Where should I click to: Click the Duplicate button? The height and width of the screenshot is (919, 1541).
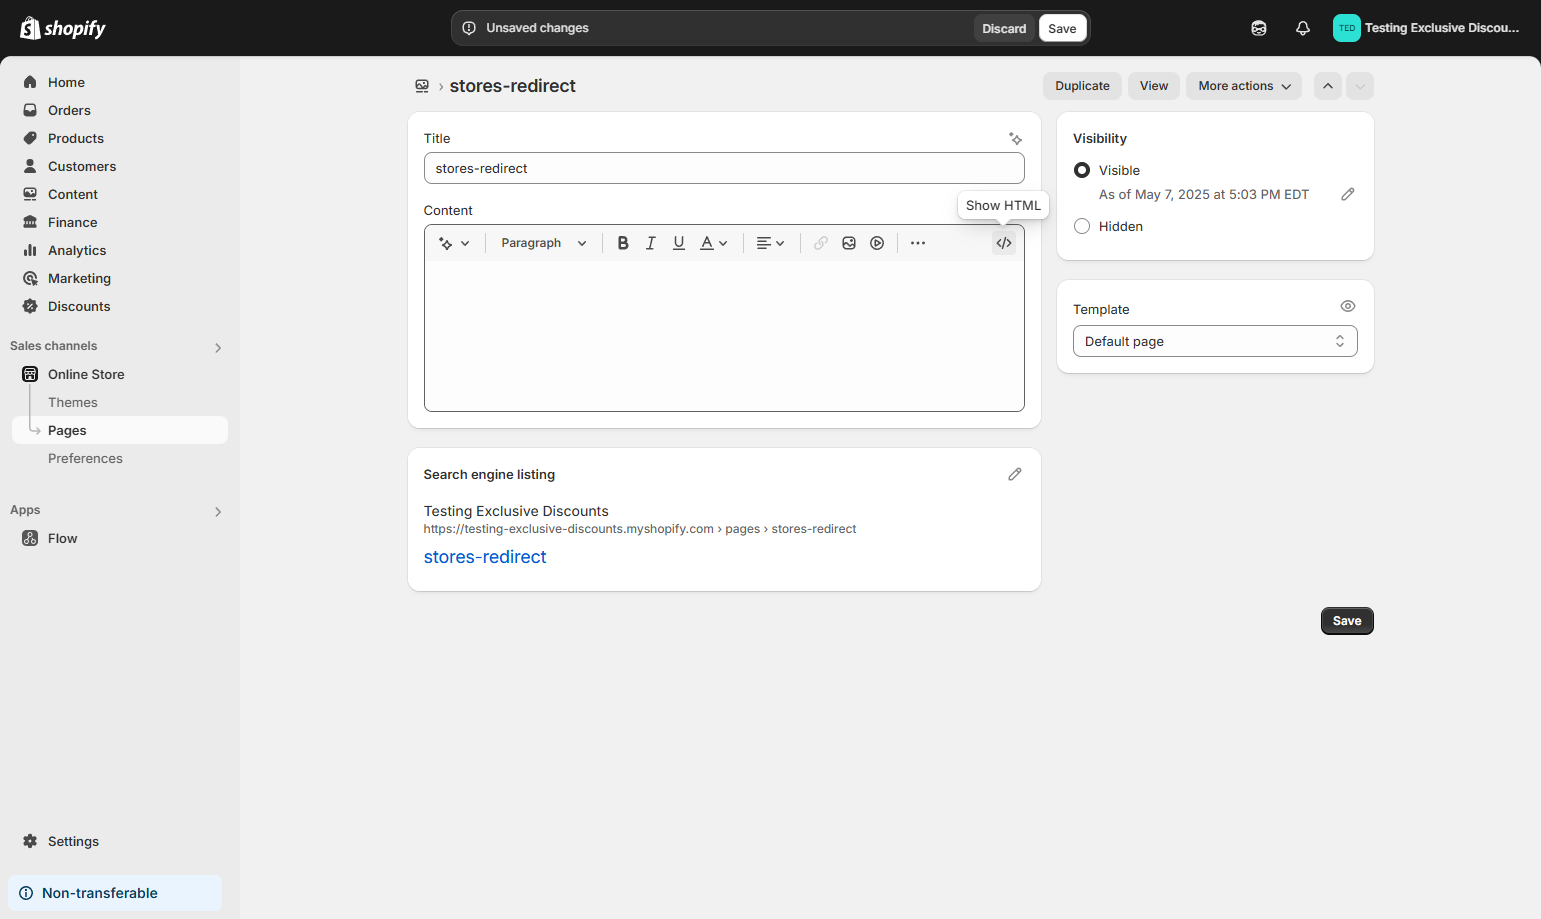coord(1082,86)
